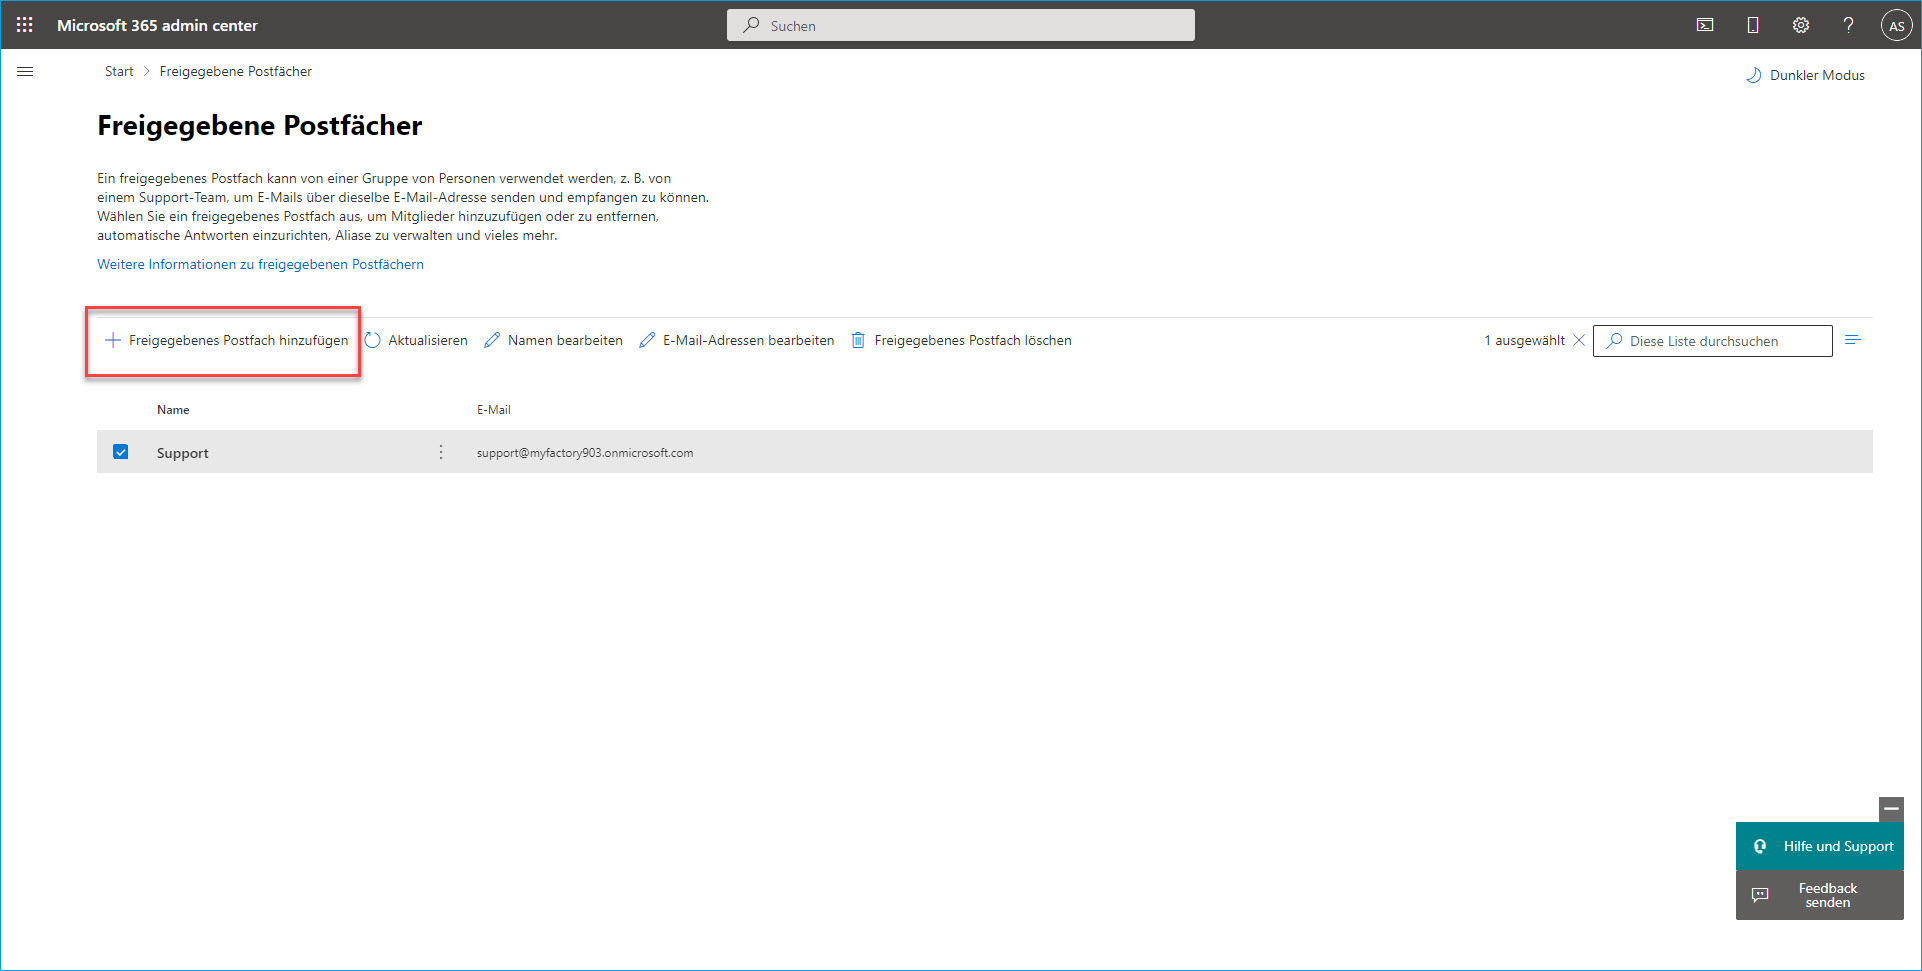This screenshot has width=1922, height=971.
Task: Sort by the E-Mail column header
Action: click(x=494, y=410)
